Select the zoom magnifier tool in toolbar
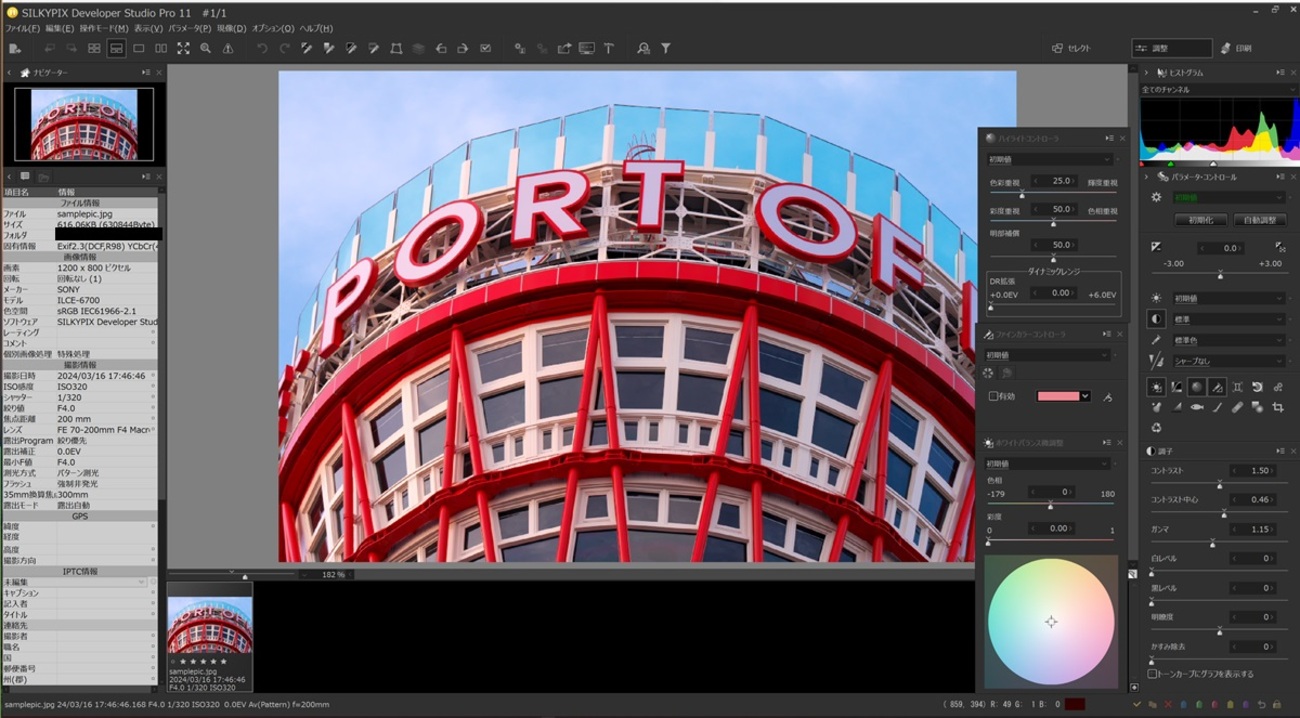Image resolution: width=1300 pixels, height=718 pixels. 205,48
